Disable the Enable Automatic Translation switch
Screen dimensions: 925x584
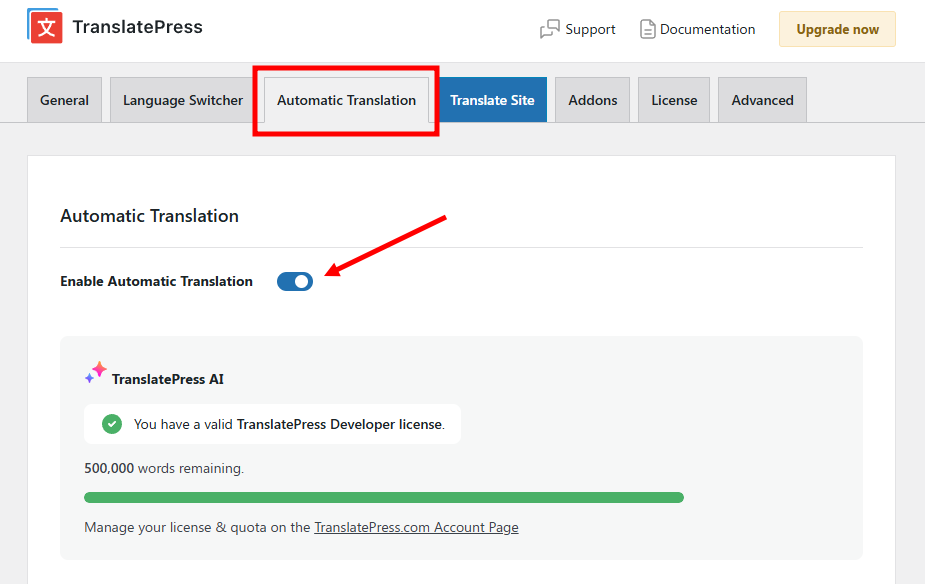(295, 281)
